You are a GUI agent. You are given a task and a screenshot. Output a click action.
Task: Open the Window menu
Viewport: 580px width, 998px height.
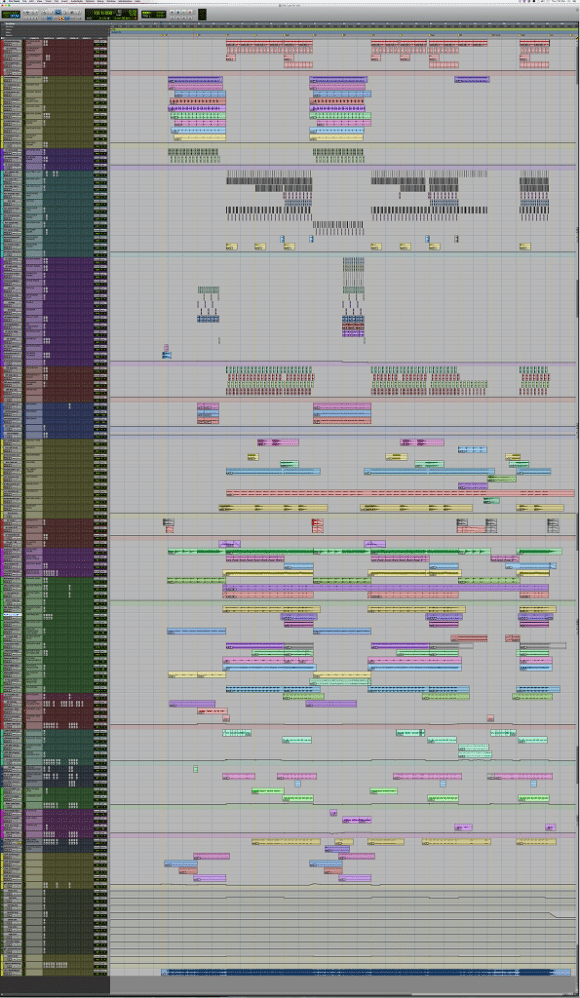point(111,2)
